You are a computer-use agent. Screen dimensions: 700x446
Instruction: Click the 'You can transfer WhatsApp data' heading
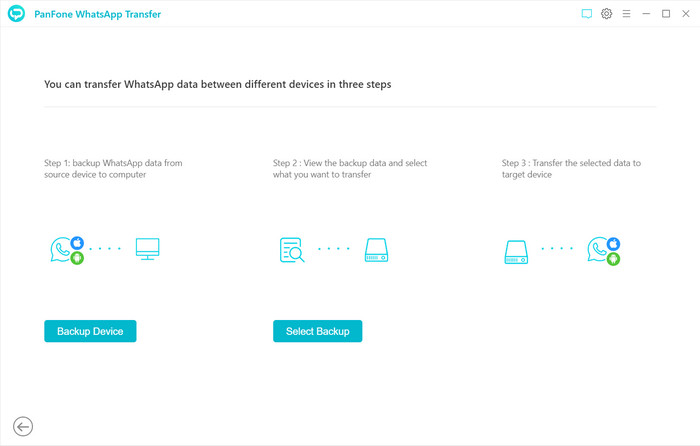[x=217, y=84]
